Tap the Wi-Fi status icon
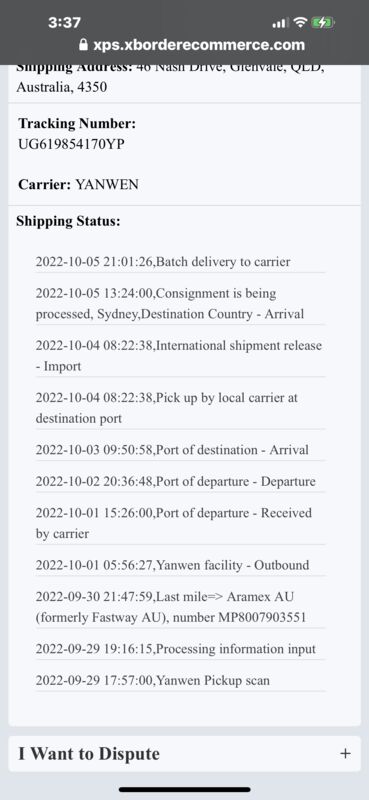 click(x=301, y=22)
